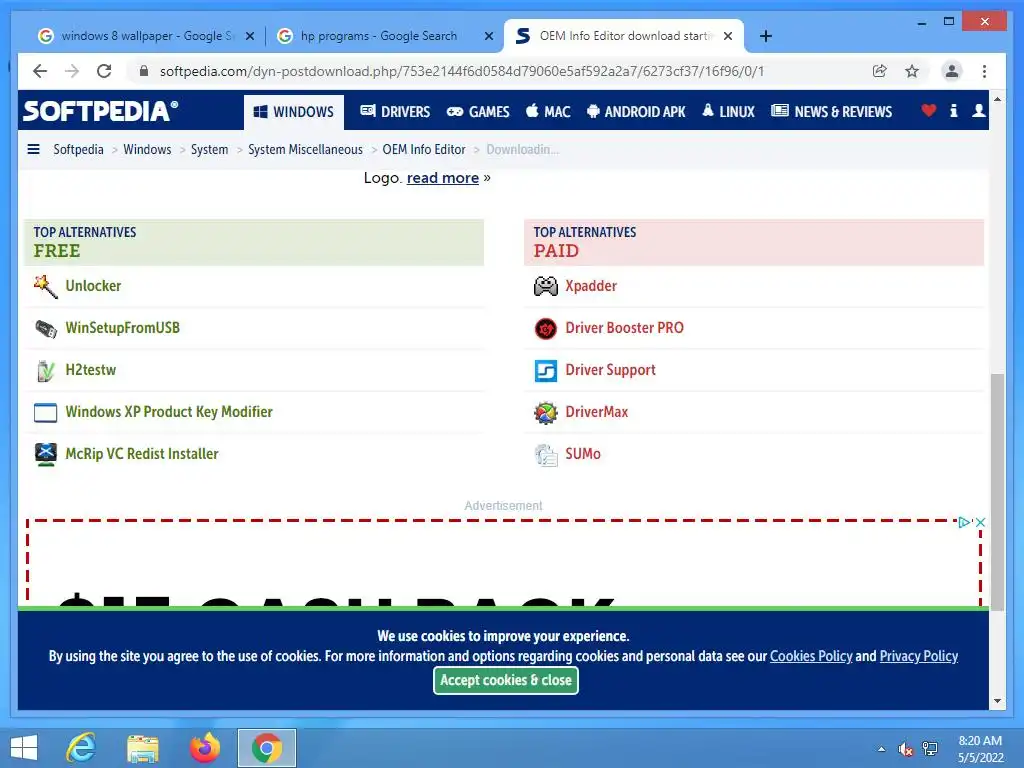
Task: Go forward to the next page
Action: pos(72,71)
